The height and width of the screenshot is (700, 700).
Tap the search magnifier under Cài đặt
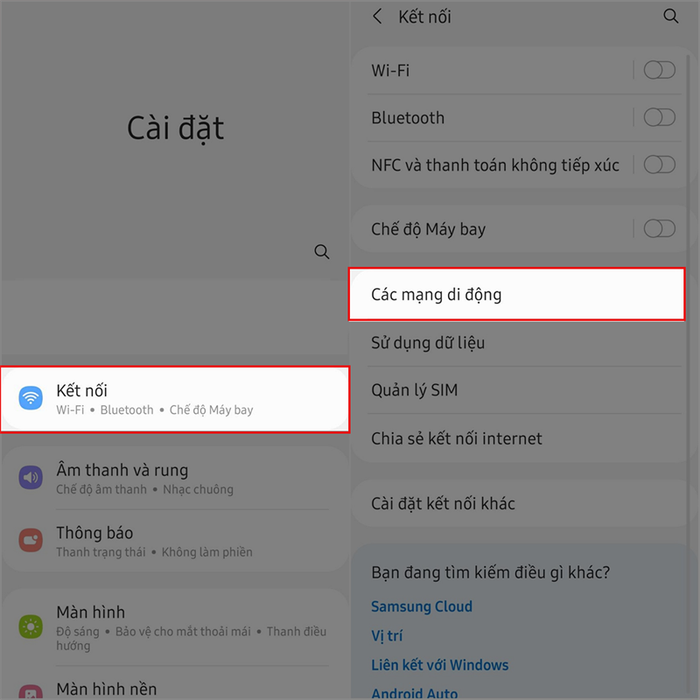pyautogui.click(x=321, y=252)
